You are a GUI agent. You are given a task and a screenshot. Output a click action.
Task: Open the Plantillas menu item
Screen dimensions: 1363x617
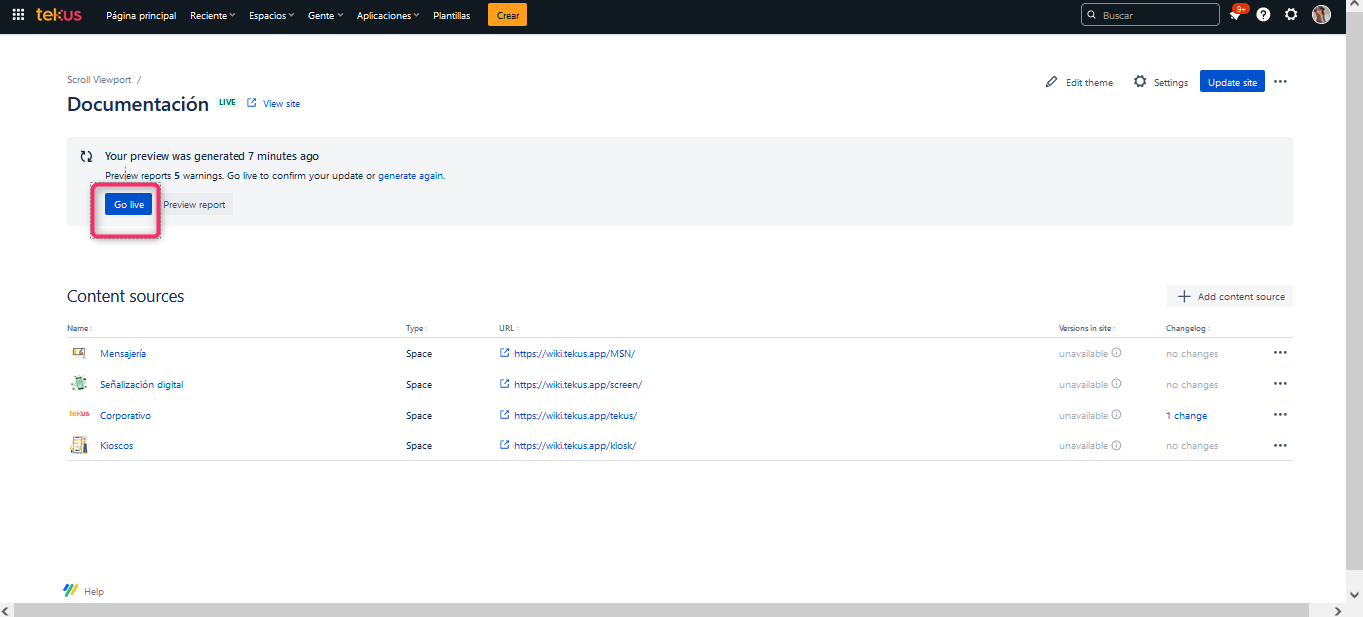452,16
